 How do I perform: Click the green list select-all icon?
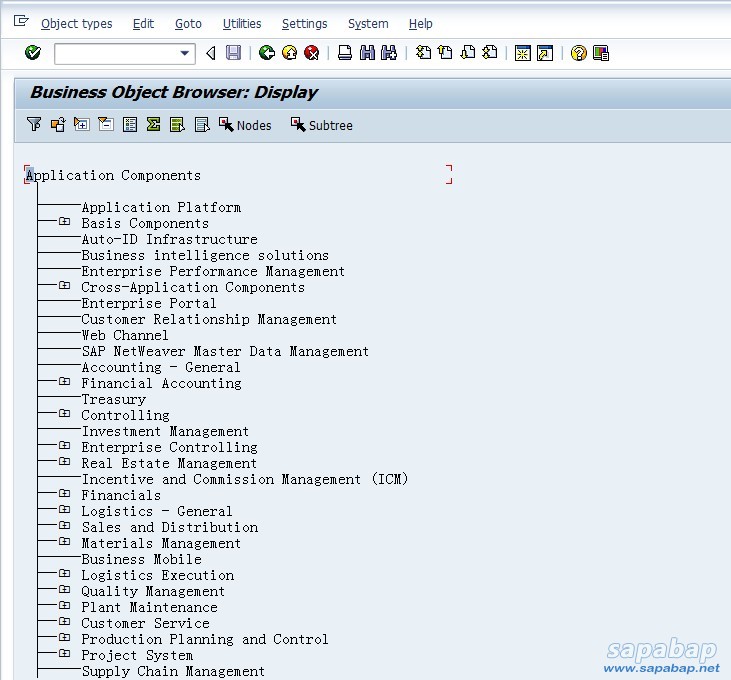click(177, 124)
